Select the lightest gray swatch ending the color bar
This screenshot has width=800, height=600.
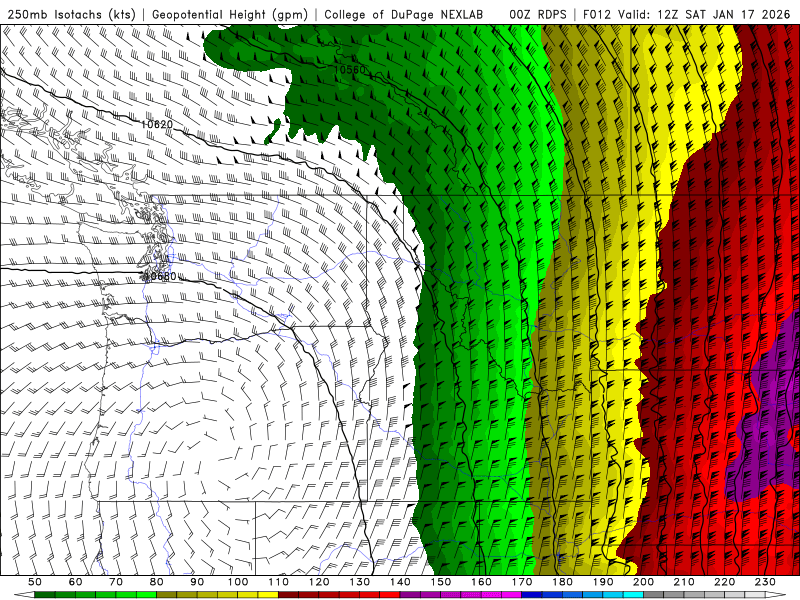[755, 595]
